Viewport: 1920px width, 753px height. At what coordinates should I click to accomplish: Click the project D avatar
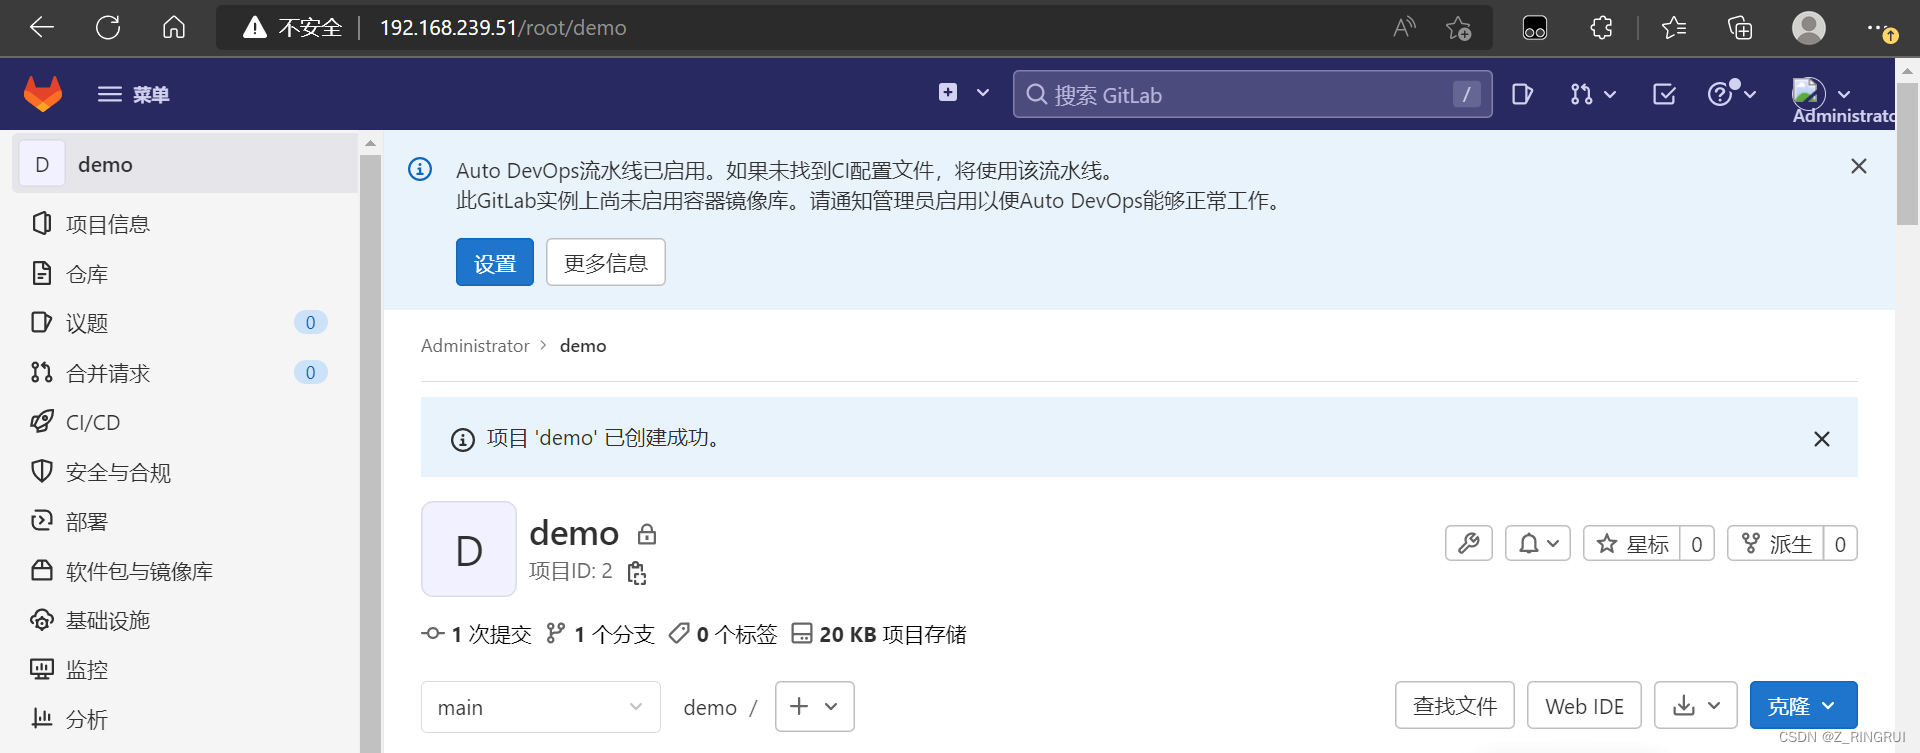[469, 549]
